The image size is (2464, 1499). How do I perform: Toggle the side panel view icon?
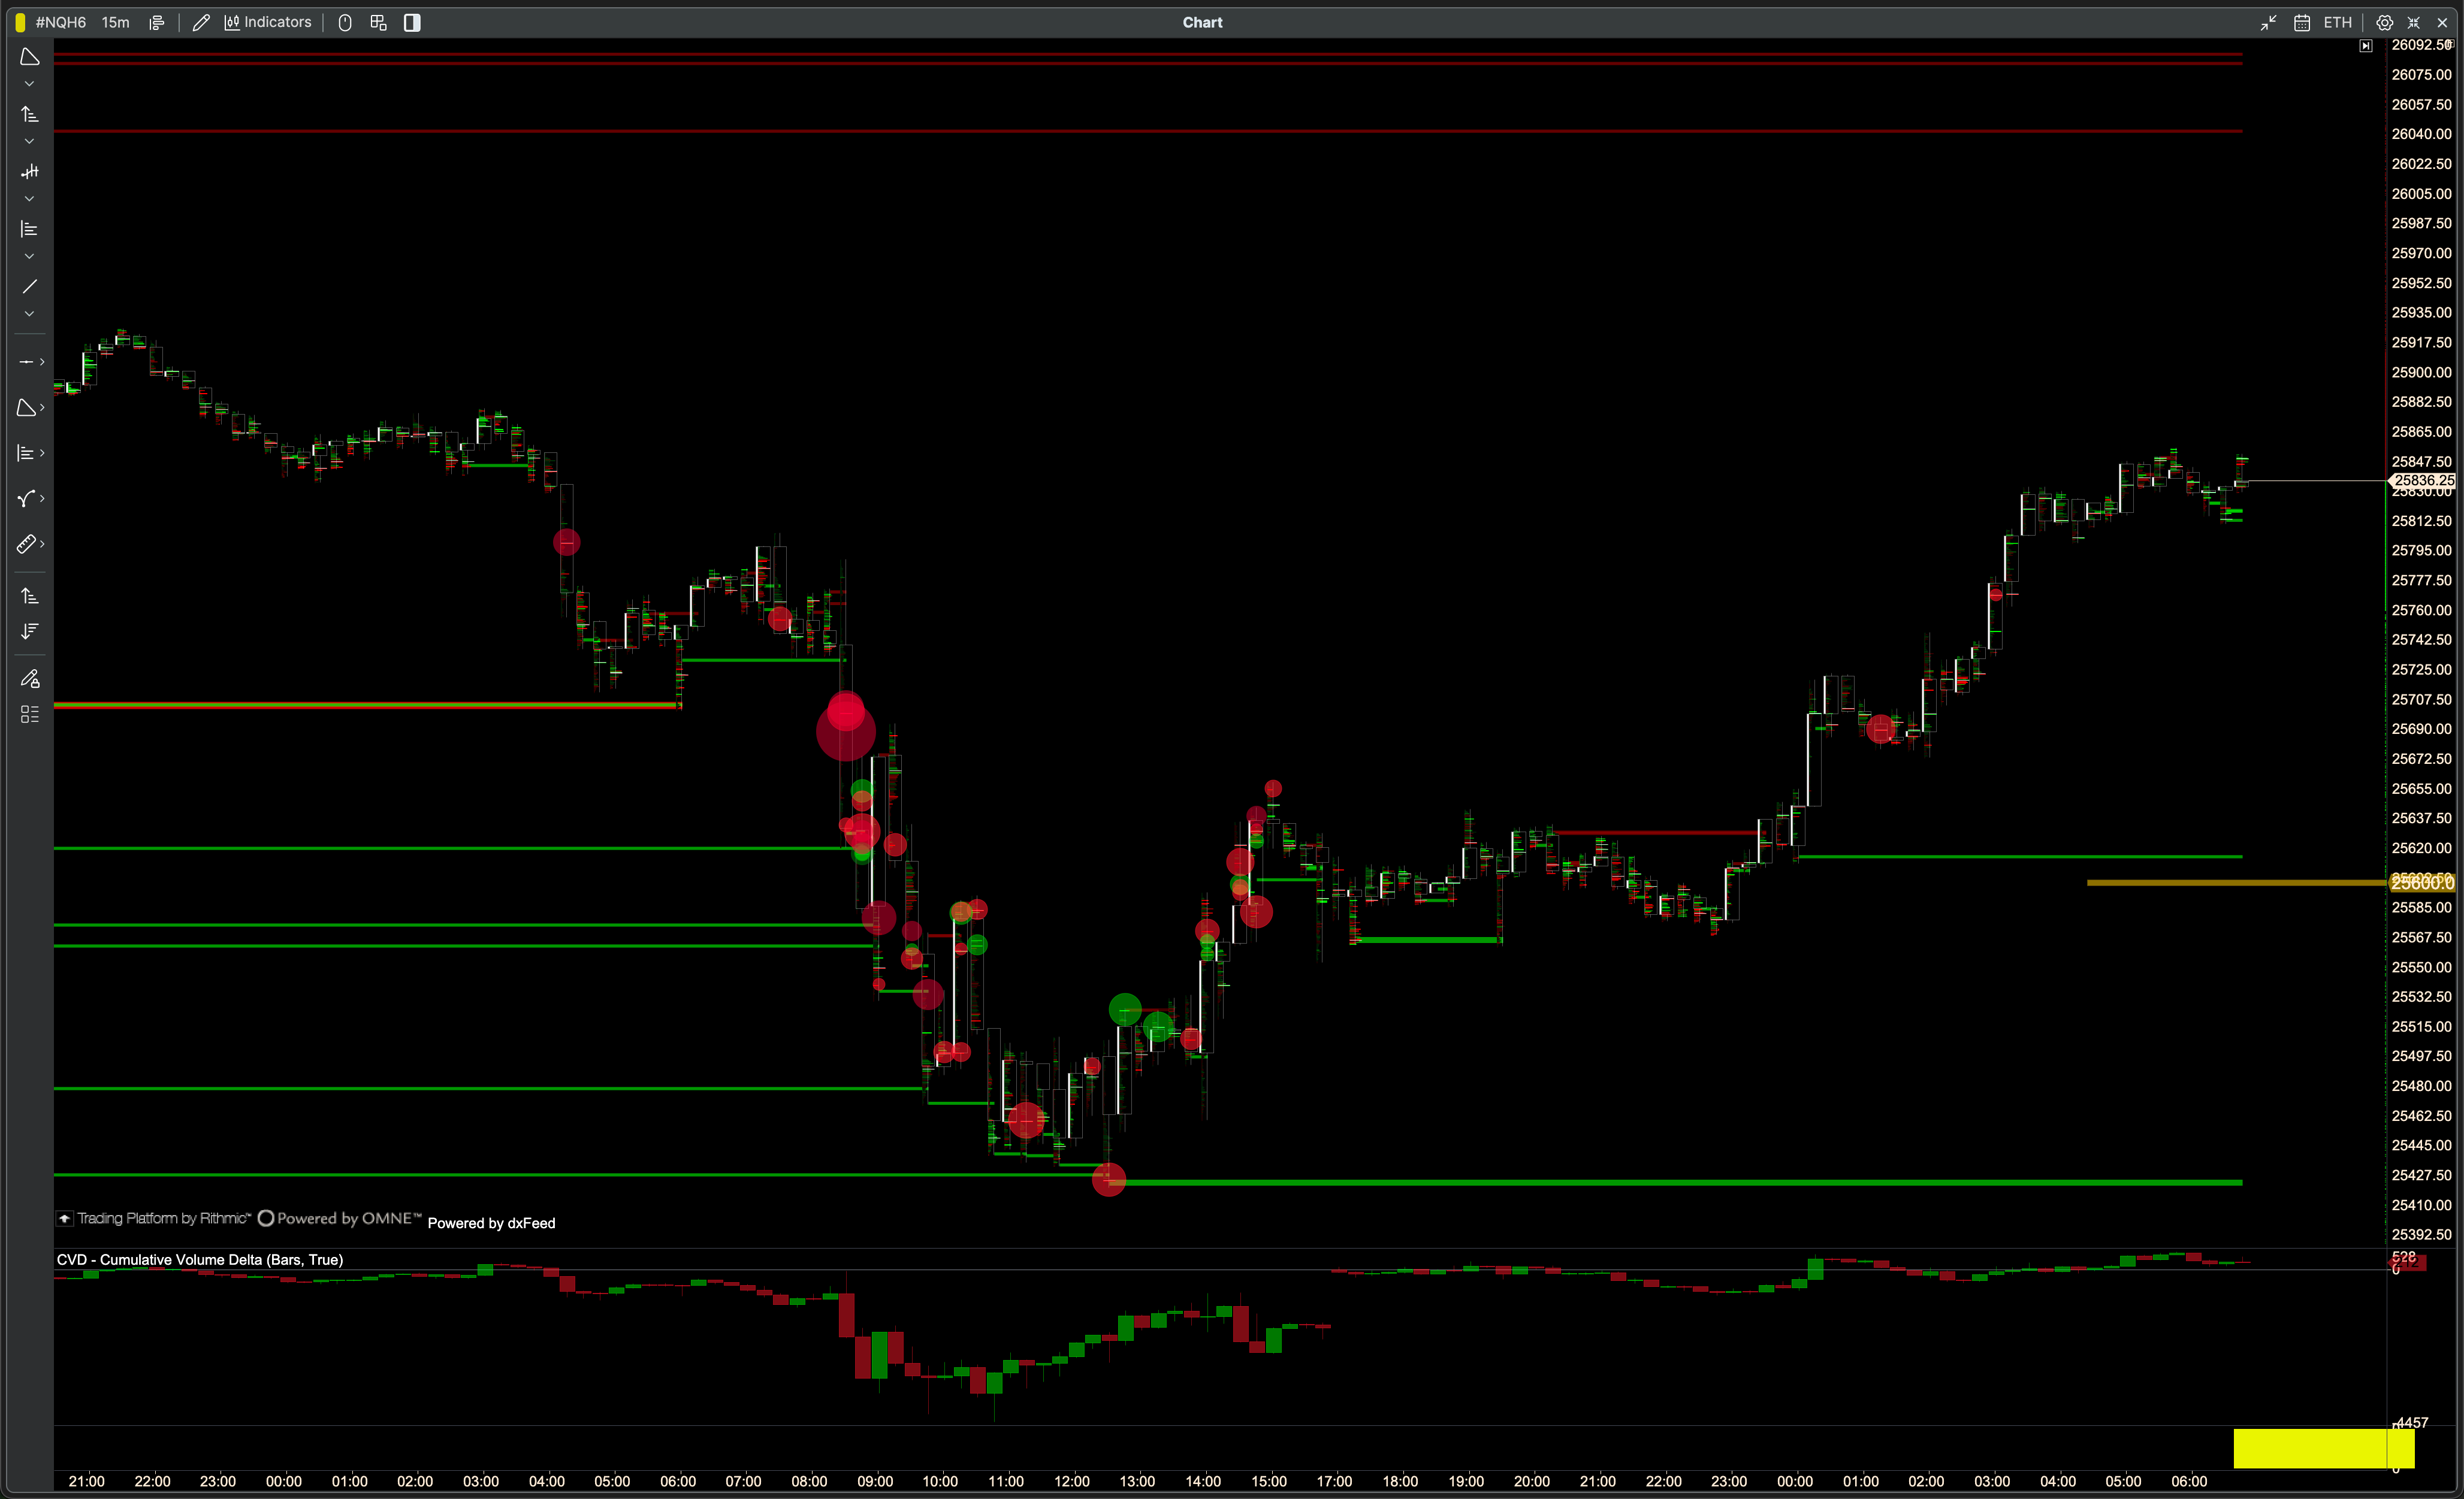coord(412,22)
